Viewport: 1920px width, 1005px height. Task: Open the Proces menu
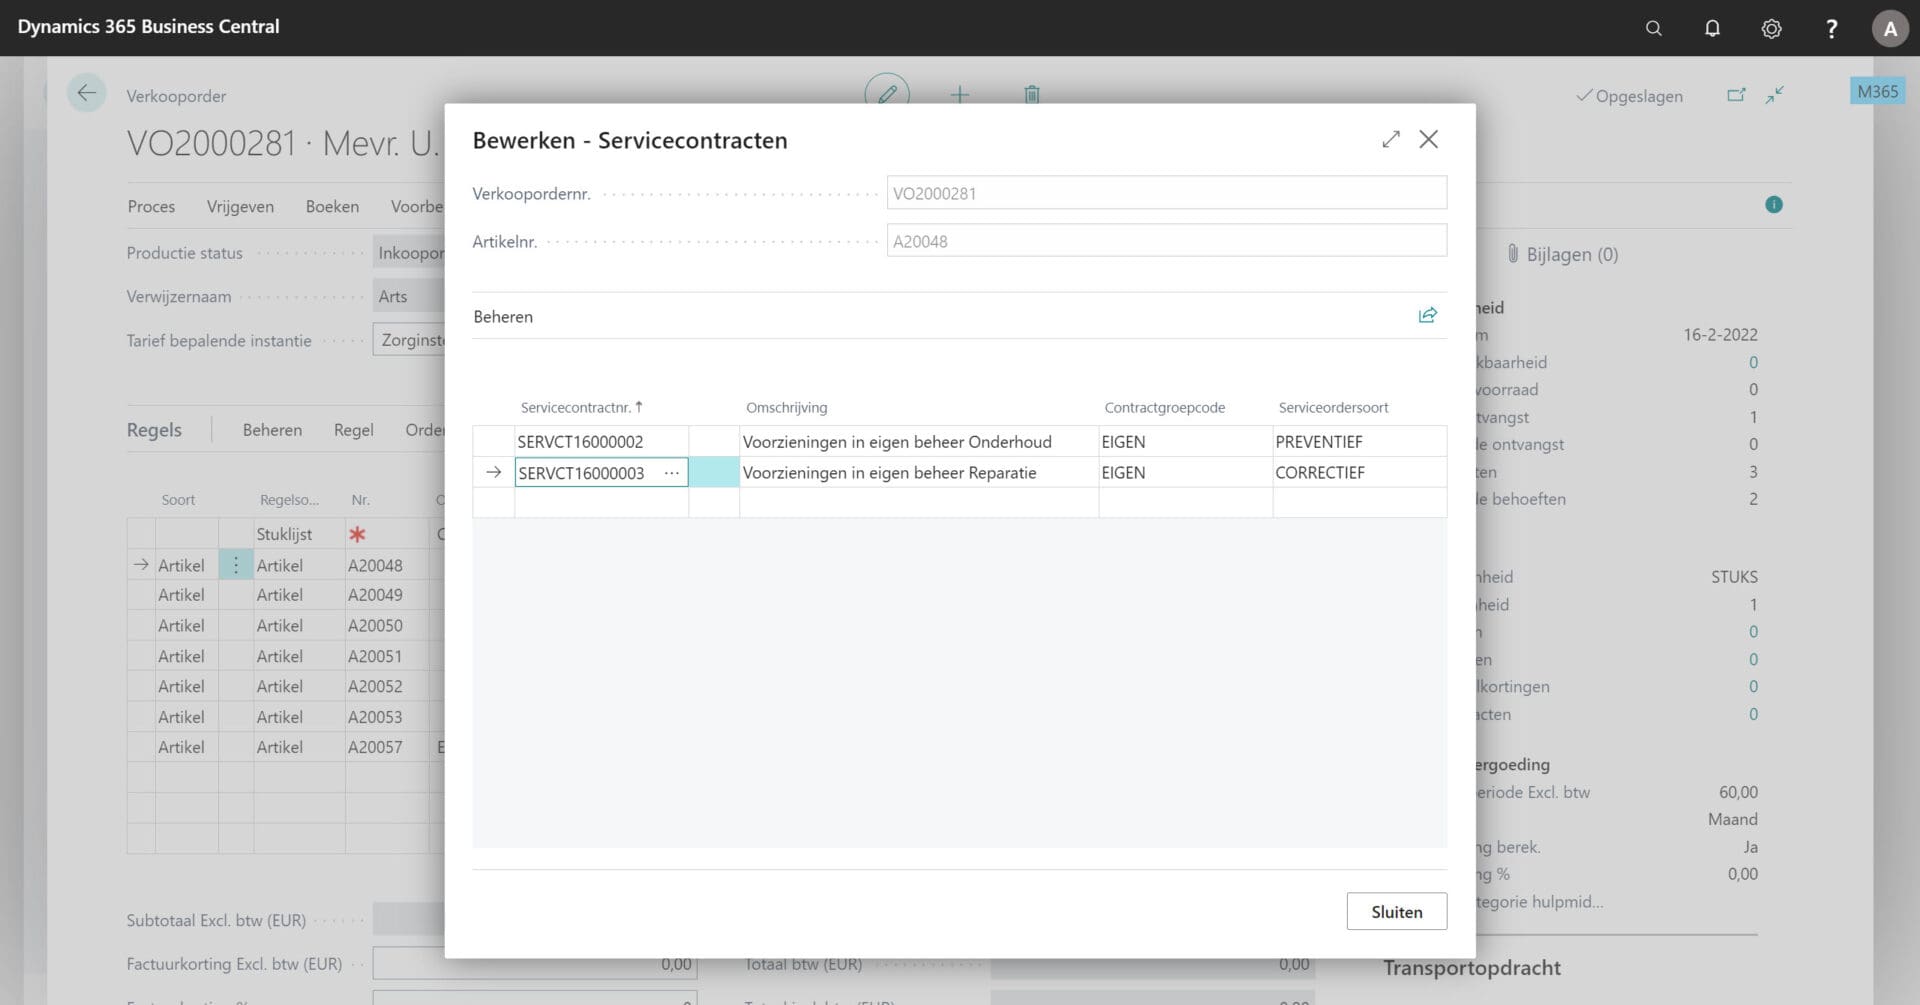pos(151,206)
